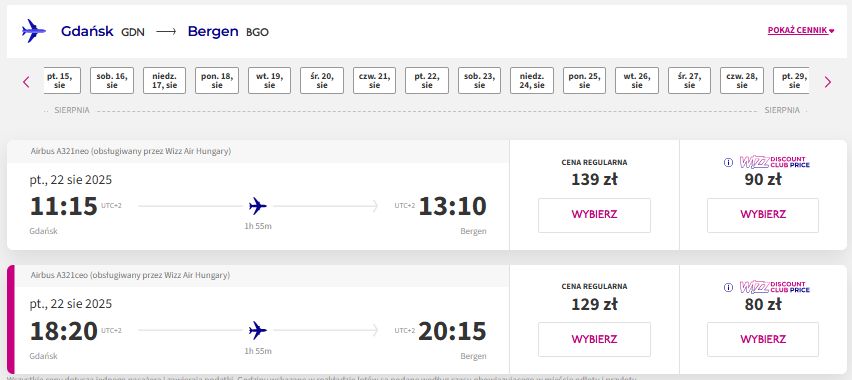Pick date tab śr. 27, sie

click(690, 80)
